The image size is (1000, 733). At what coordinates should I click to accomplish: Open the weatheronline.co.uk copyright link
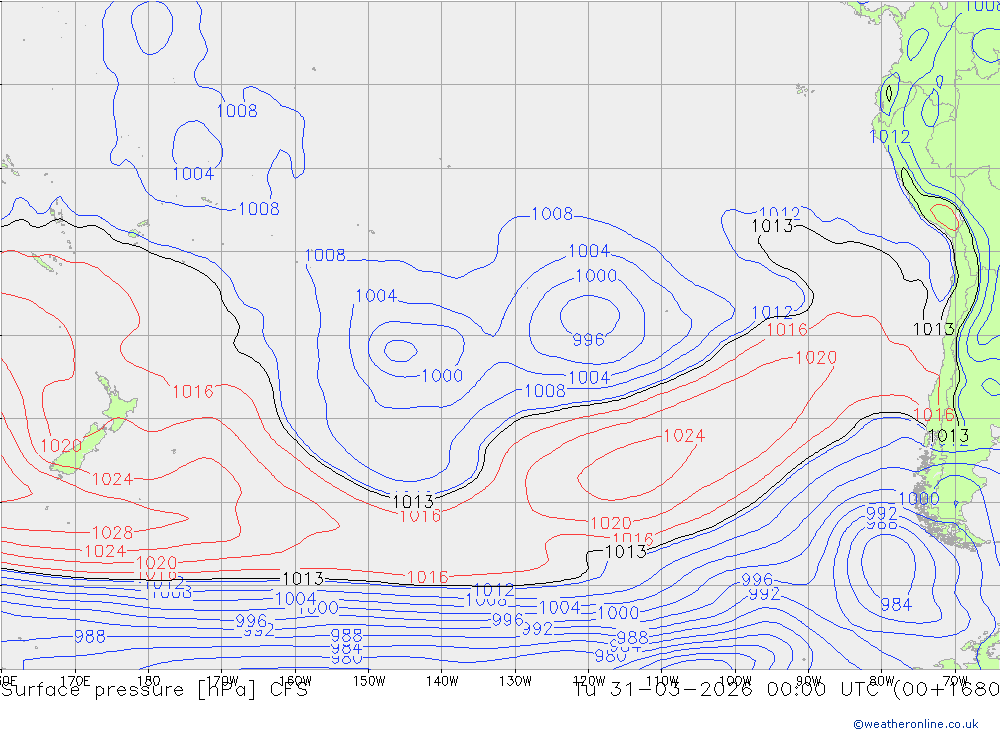pos(916,724)
